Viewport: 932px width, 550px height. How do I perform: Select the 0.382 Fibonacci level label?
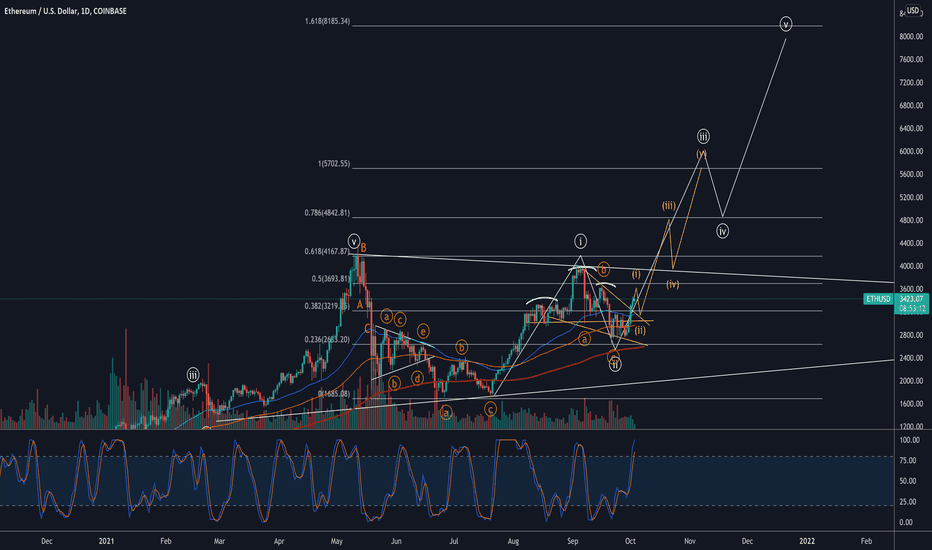tap(328, 306)
